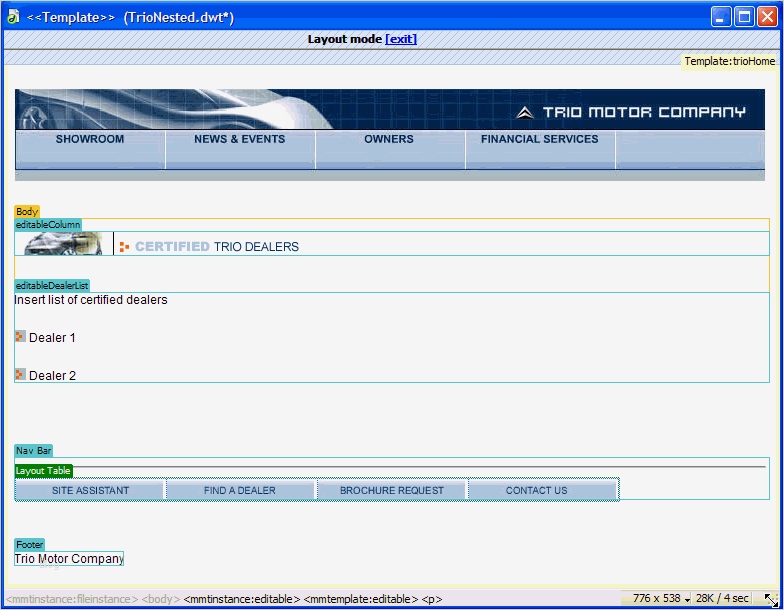Select the mmtinstance:editable tag in tag selector
784x610 pixels.
pos(242,599)
